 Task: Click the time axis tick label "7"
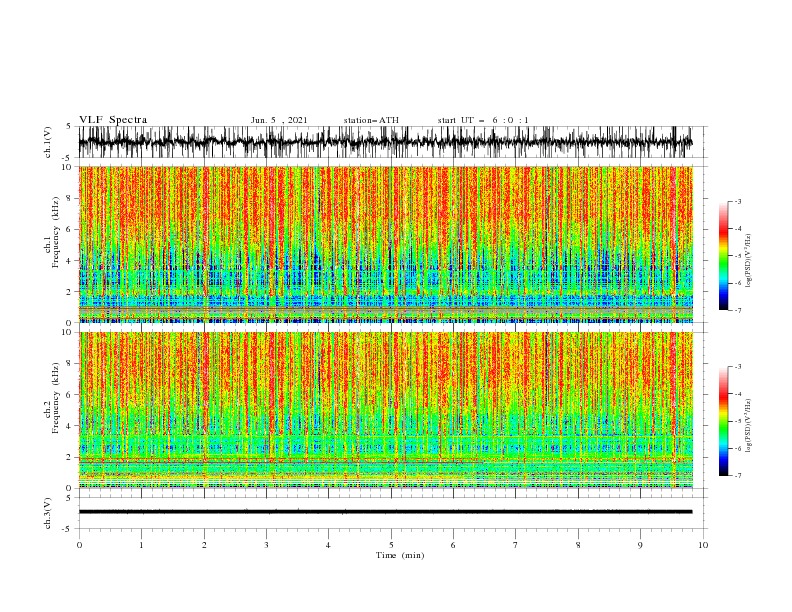tap(516, 545)
